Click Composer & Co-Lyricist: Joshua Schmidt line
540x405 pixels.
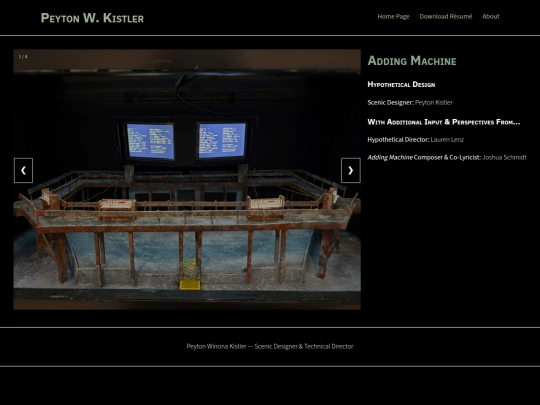pos(447,157)
